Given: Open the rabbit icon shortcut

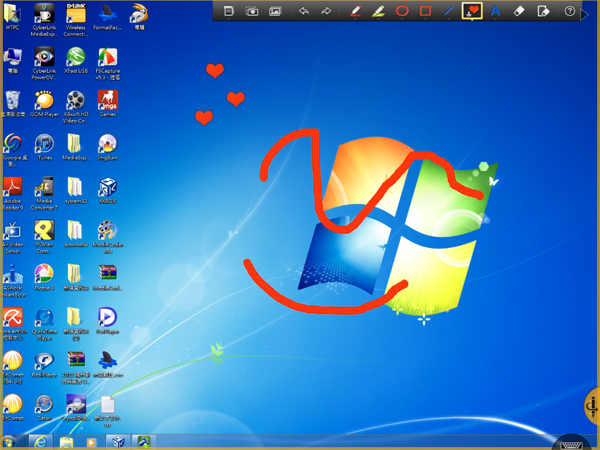Looking at the screenshot, I should click(139, 16).
